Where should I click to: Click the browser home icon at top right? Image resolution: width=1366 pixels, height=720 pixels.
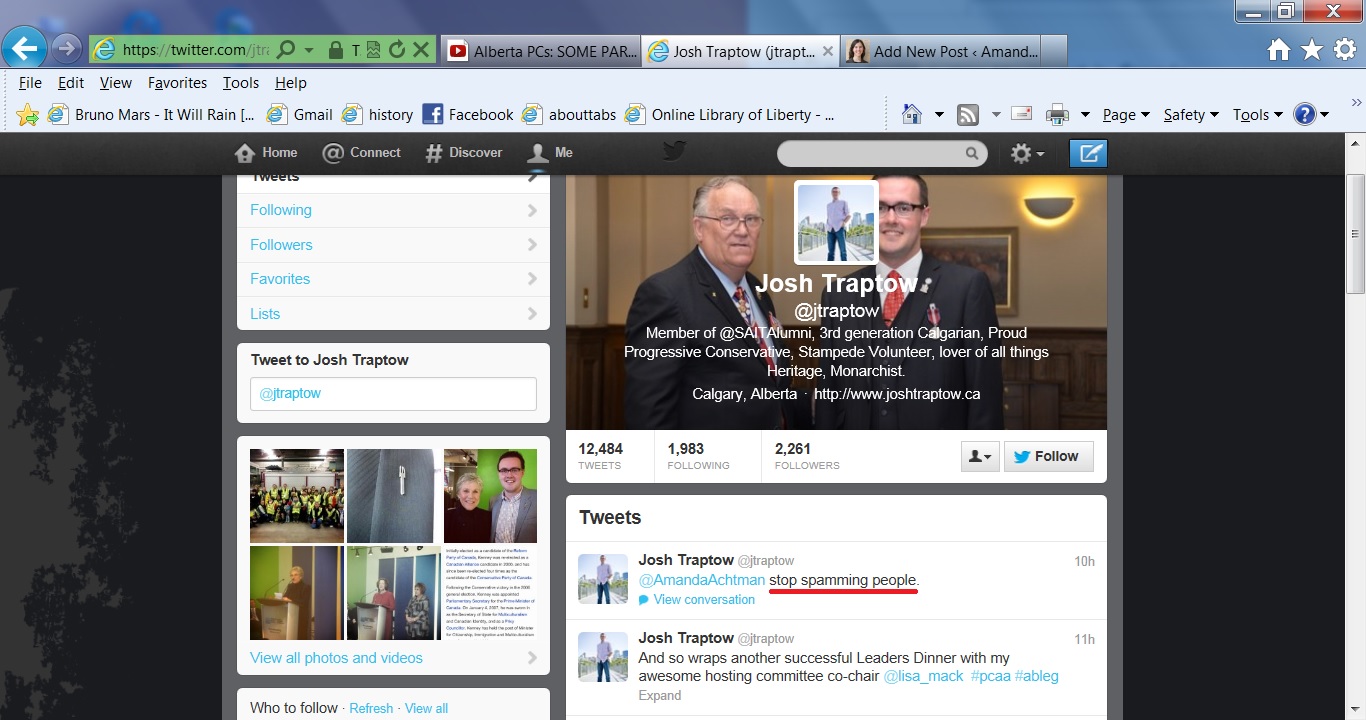pyautogui.click(x=1278, y=50)
